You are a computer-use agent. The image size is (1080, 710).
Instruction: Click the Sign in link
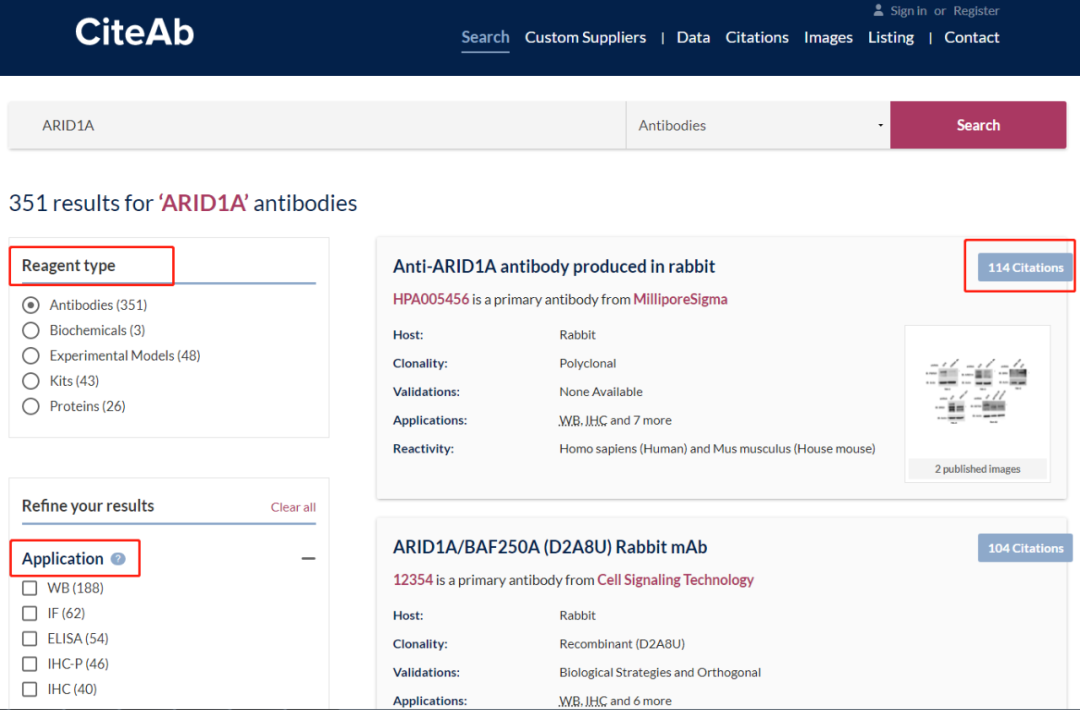point(908,10)
